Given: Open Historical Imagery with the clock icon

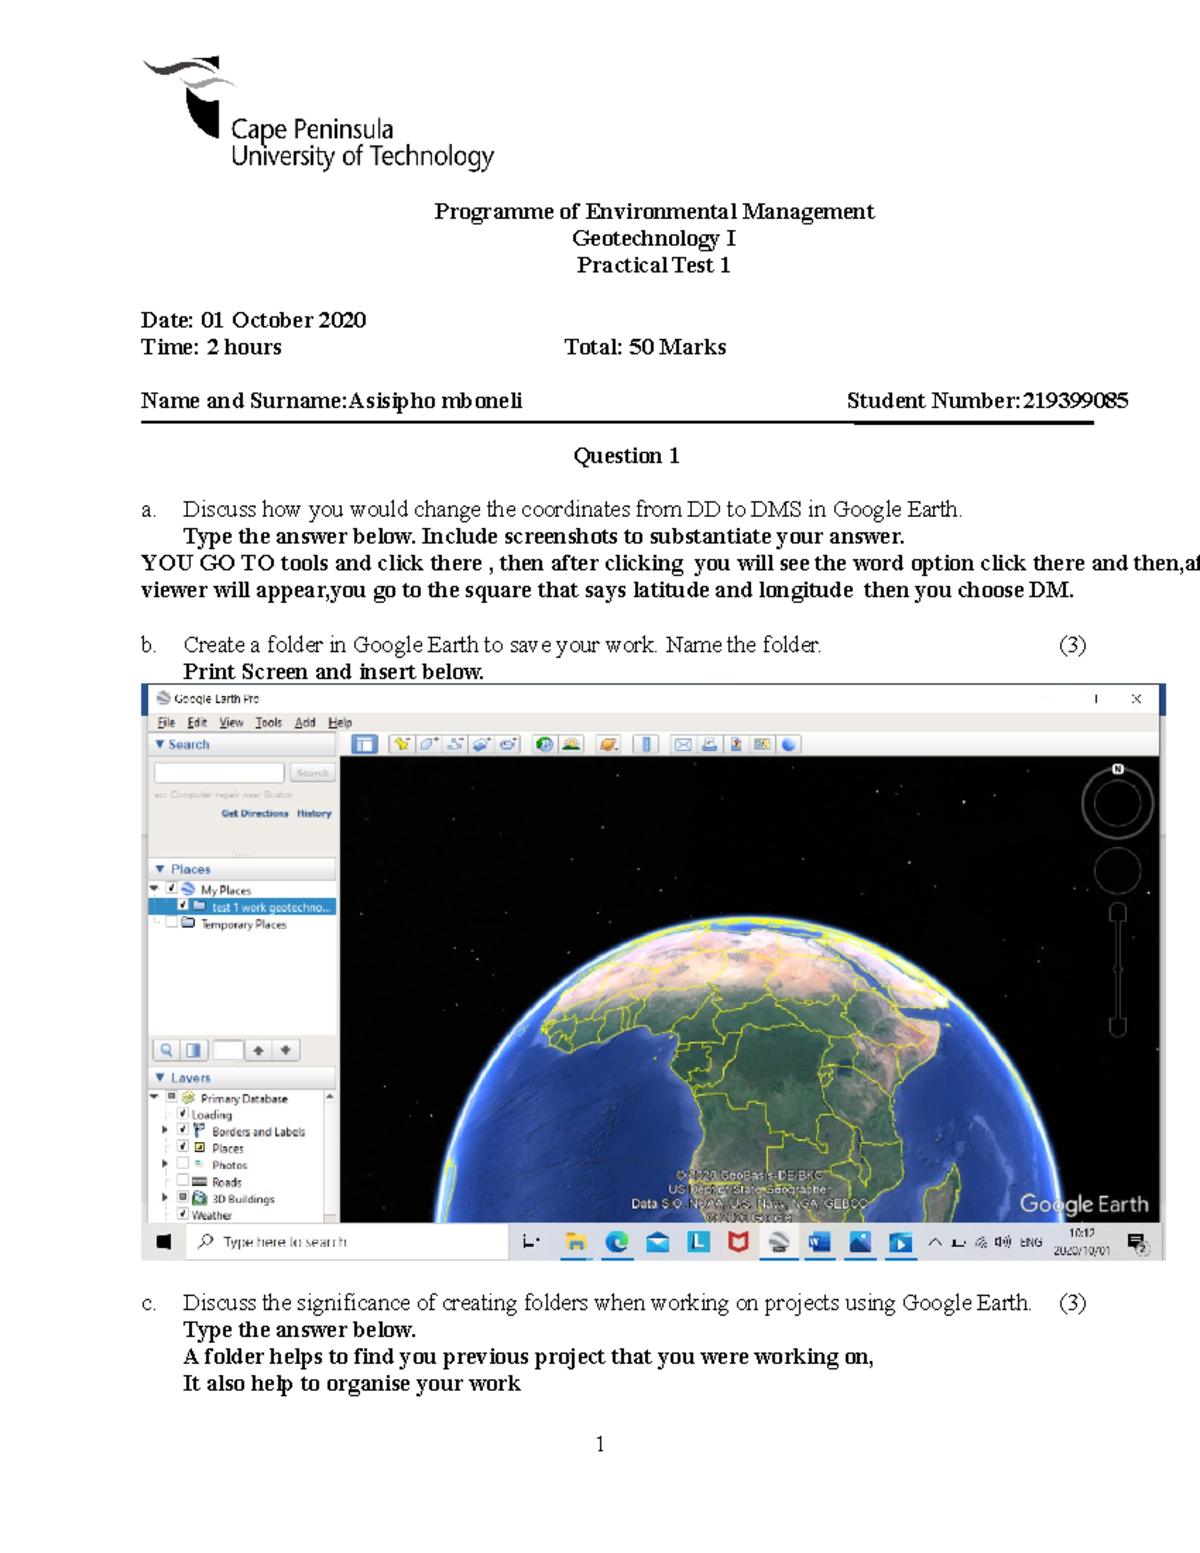Looking at the screenshot, I should coord(545,744).
